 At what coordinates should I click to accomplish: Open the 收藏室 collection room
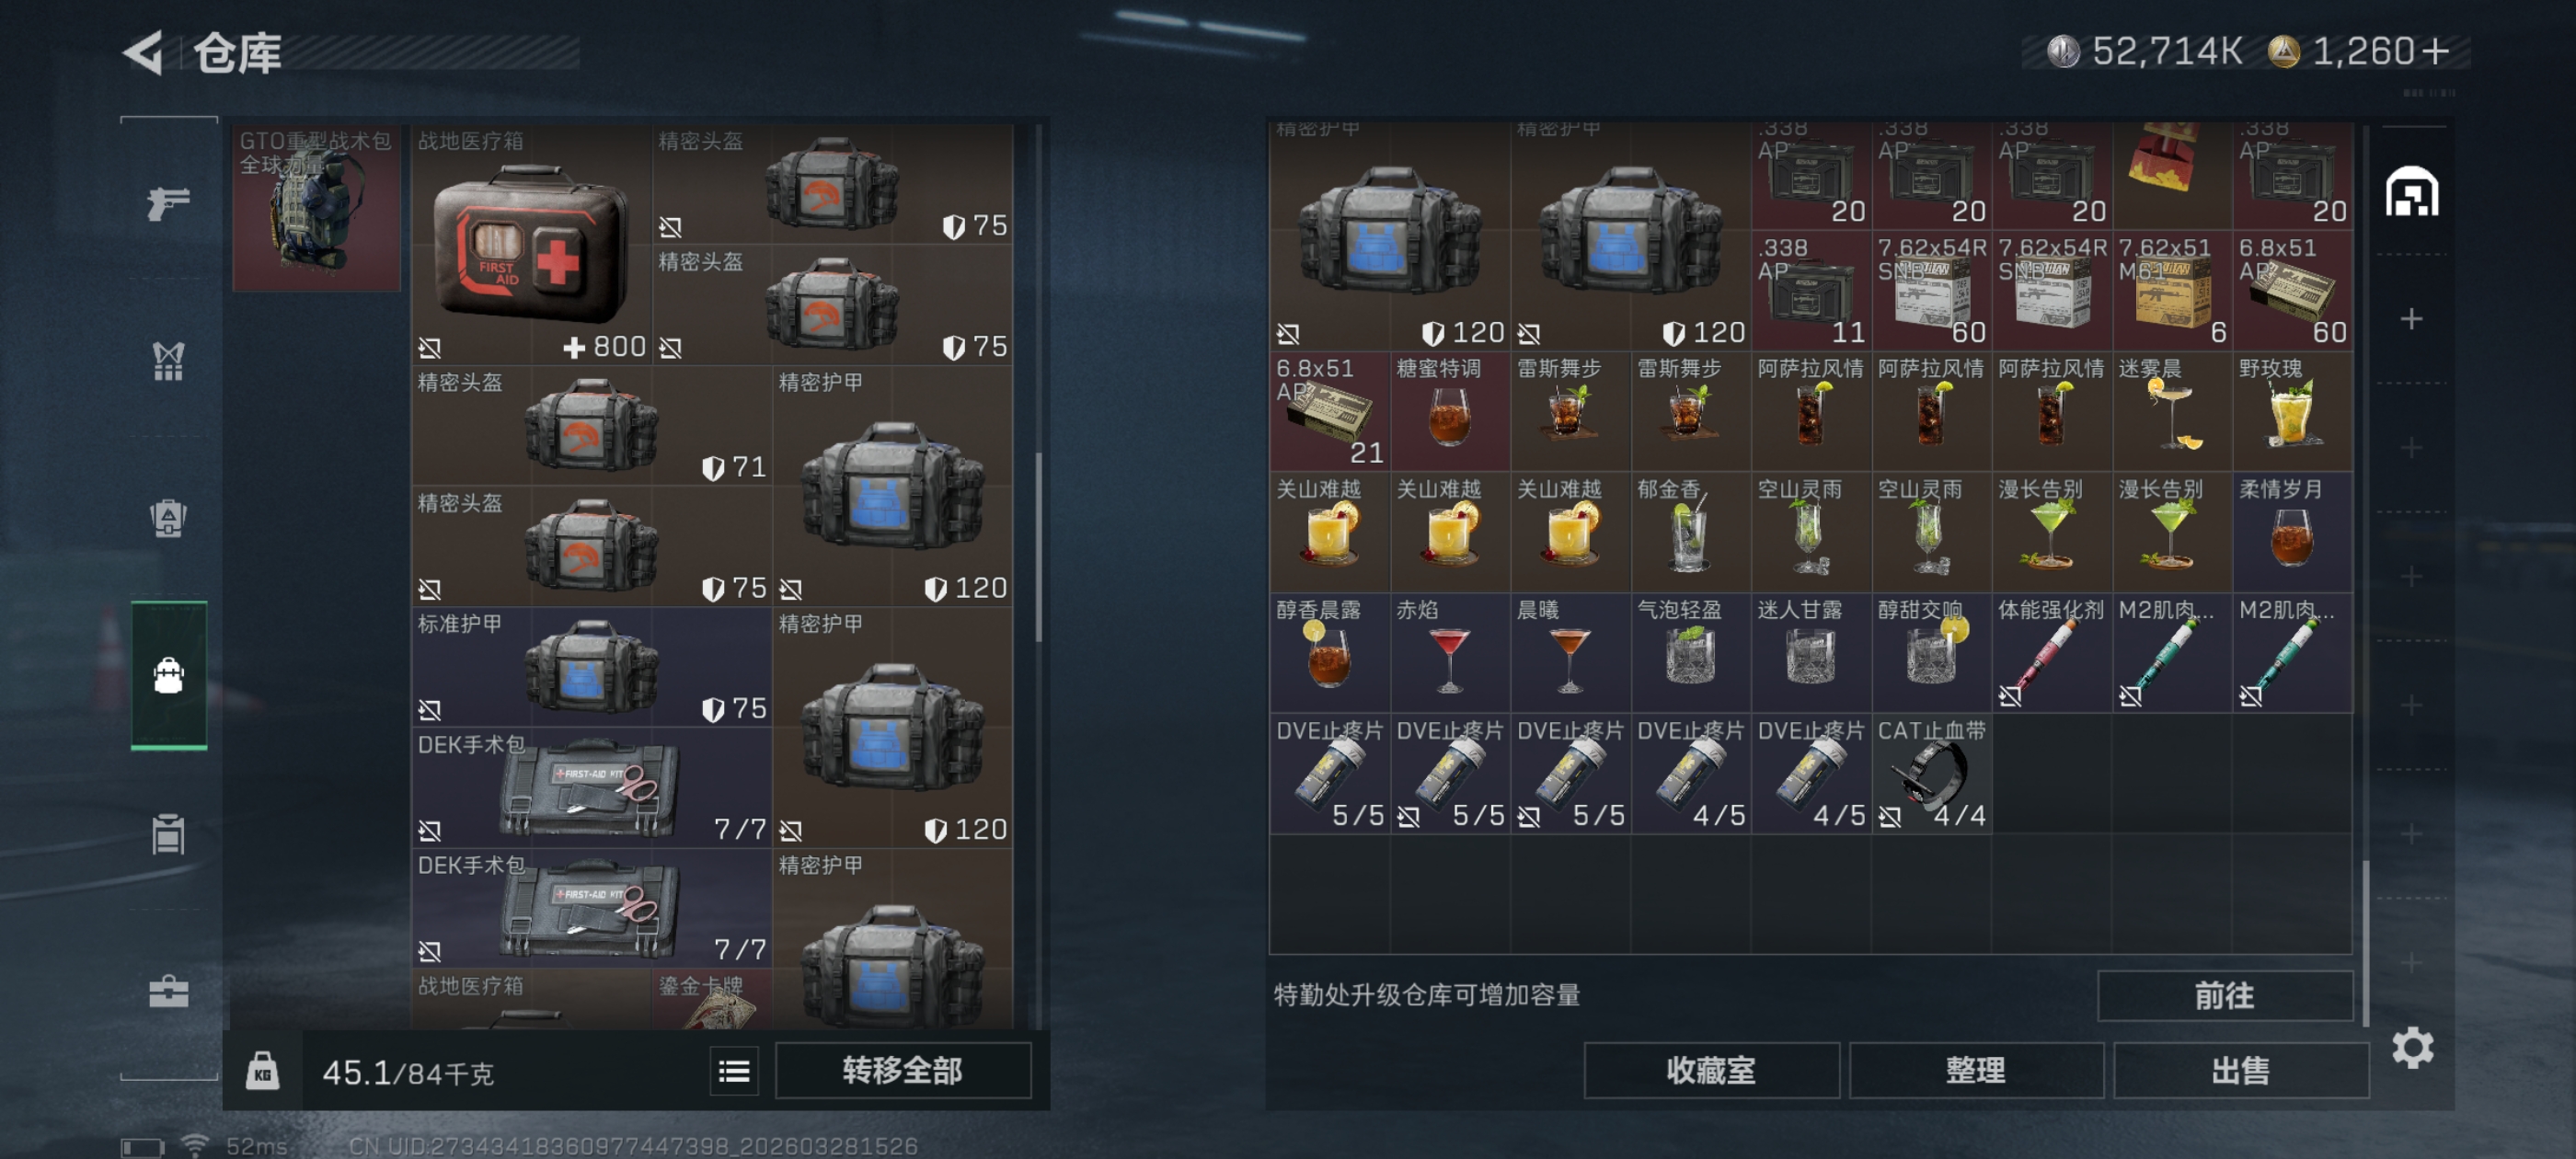[x=1711, y=1070]
